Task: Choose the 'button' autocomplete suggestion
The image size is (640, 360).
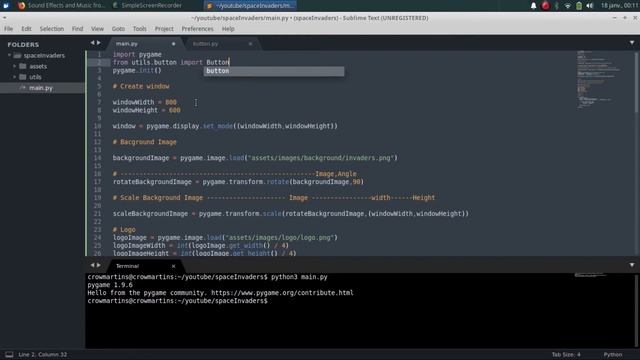Action: 274,71
